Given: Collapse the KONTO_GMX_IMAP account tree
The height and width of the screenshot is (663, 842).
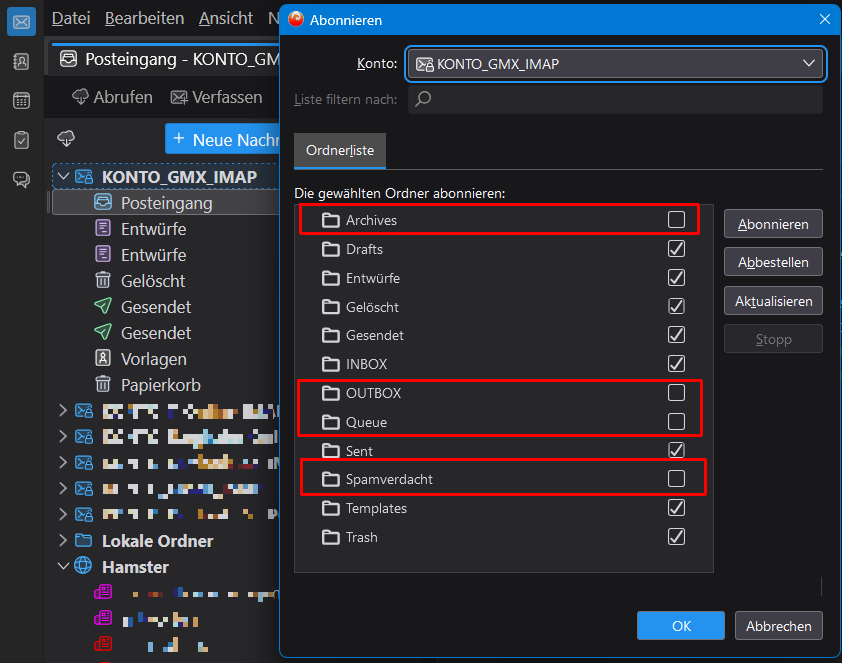Looking at the screenshot, I should (x=64, y=177).
